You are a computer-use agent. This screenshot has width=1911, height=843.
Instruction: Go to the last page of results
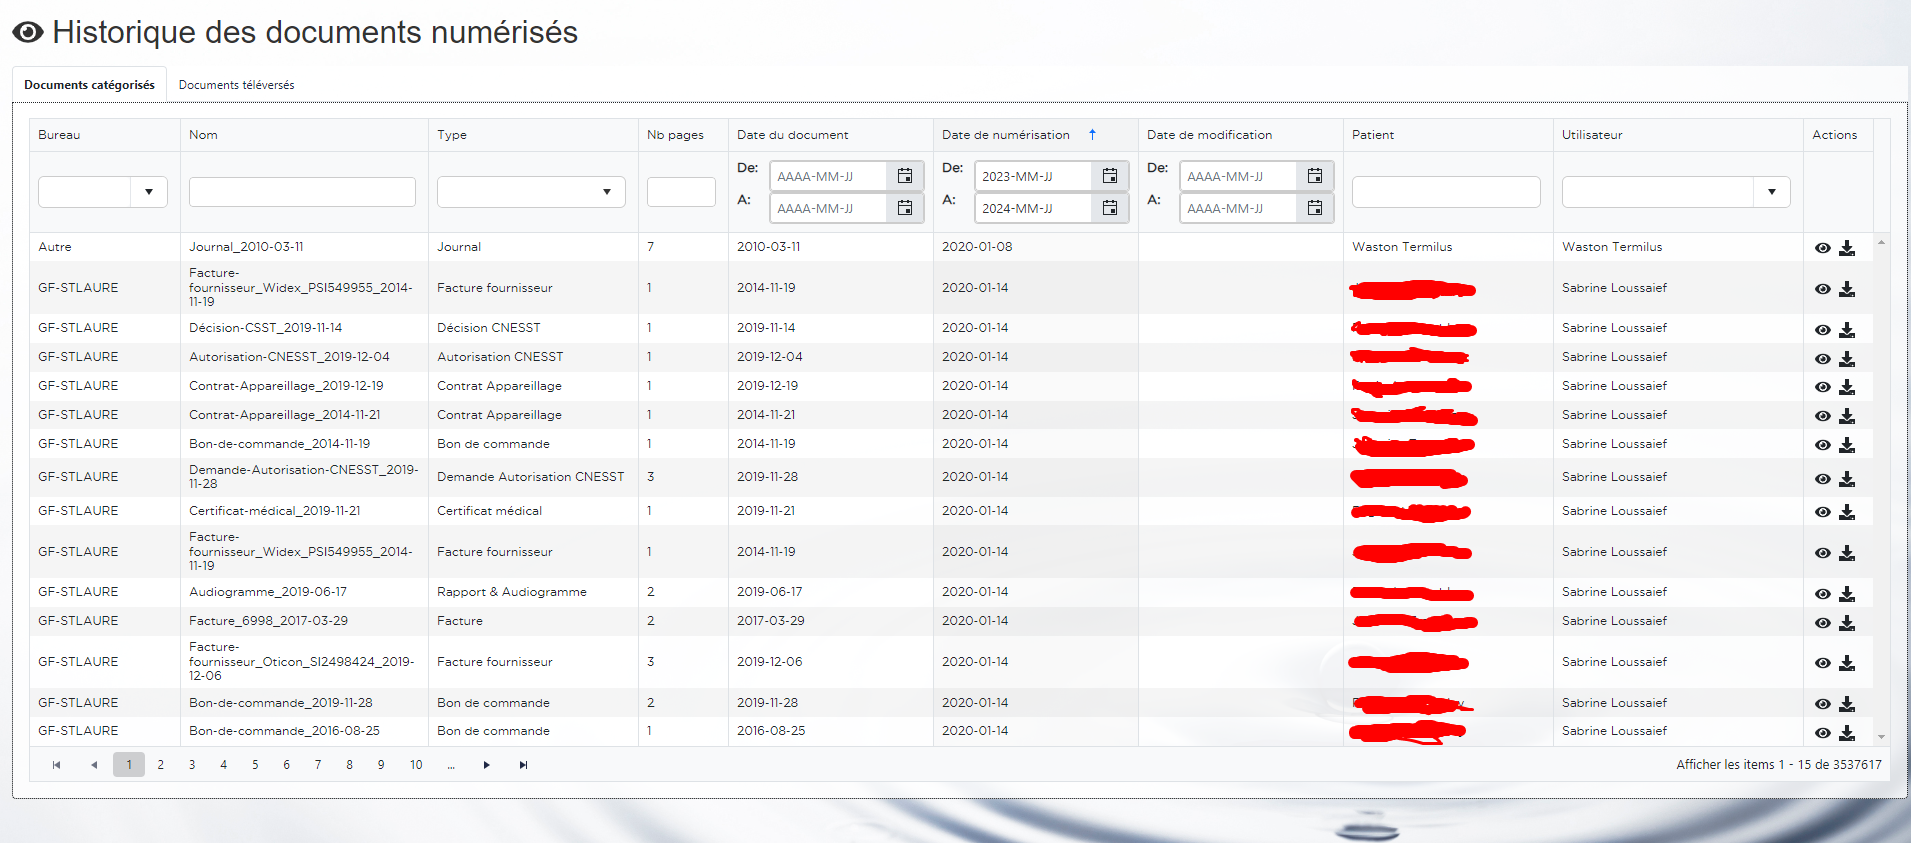tap(522, 765)
